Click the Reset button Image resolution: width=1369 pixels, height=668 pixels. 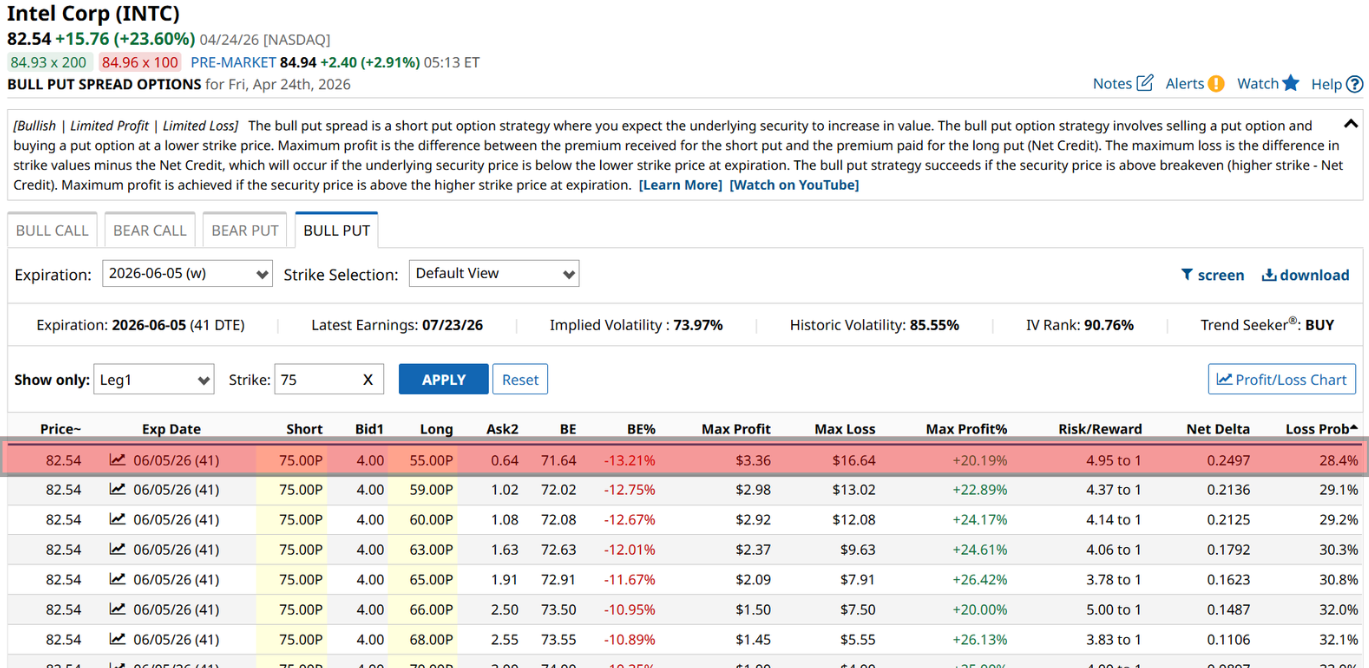(x=520, y=380)
